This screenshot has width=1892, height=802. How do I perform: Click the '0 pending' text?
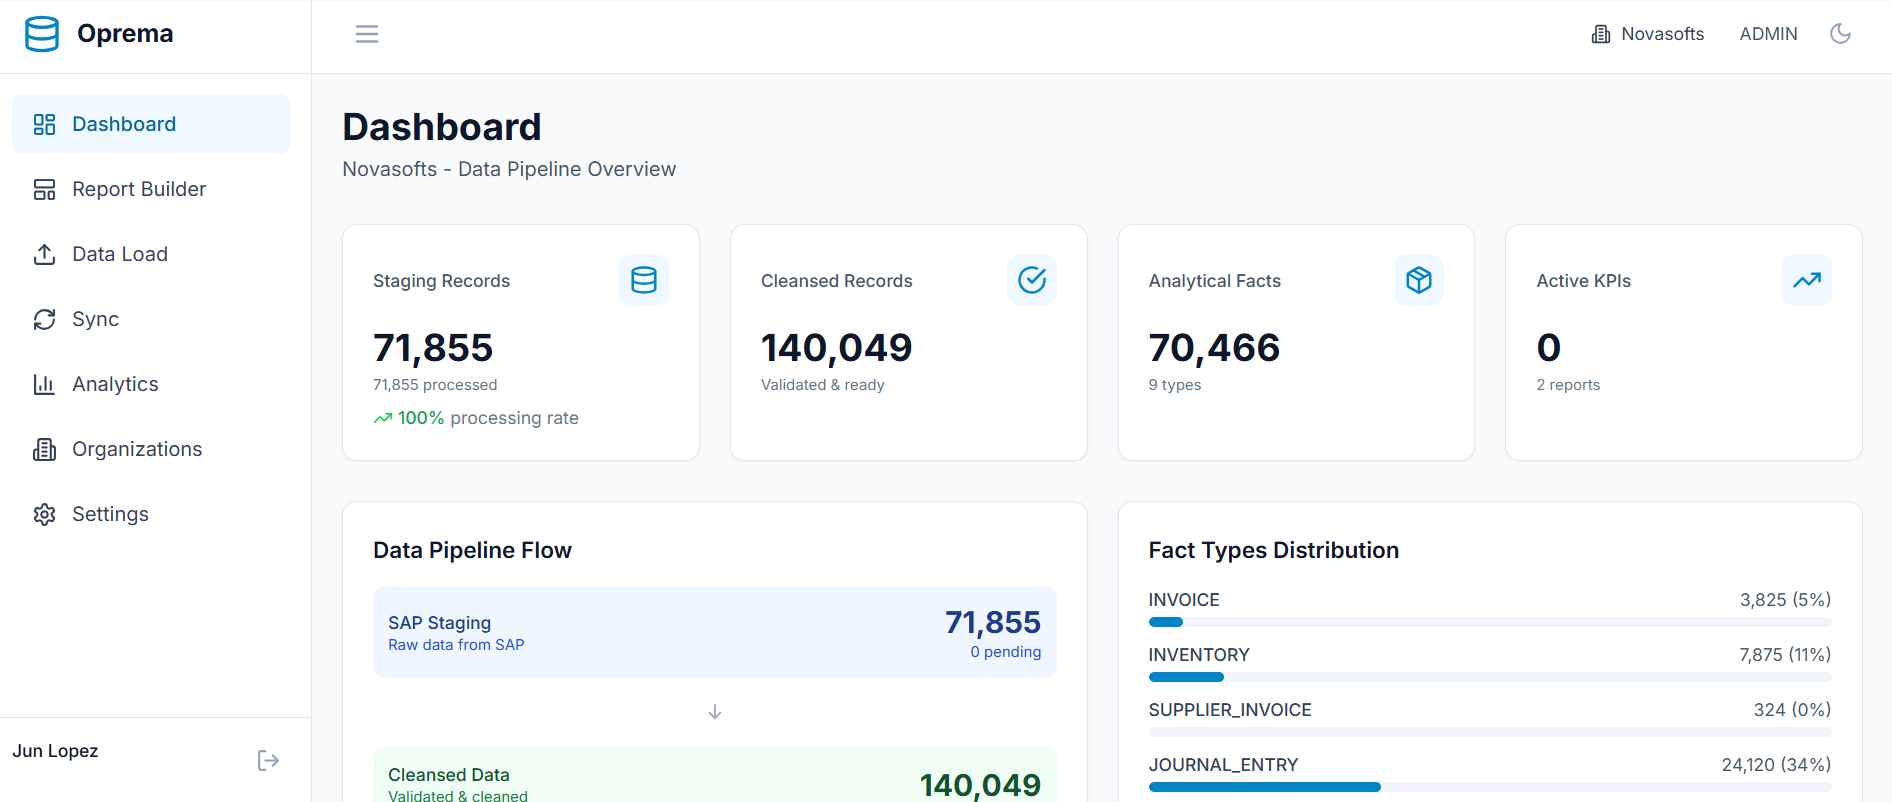(x=1006, y=652)
